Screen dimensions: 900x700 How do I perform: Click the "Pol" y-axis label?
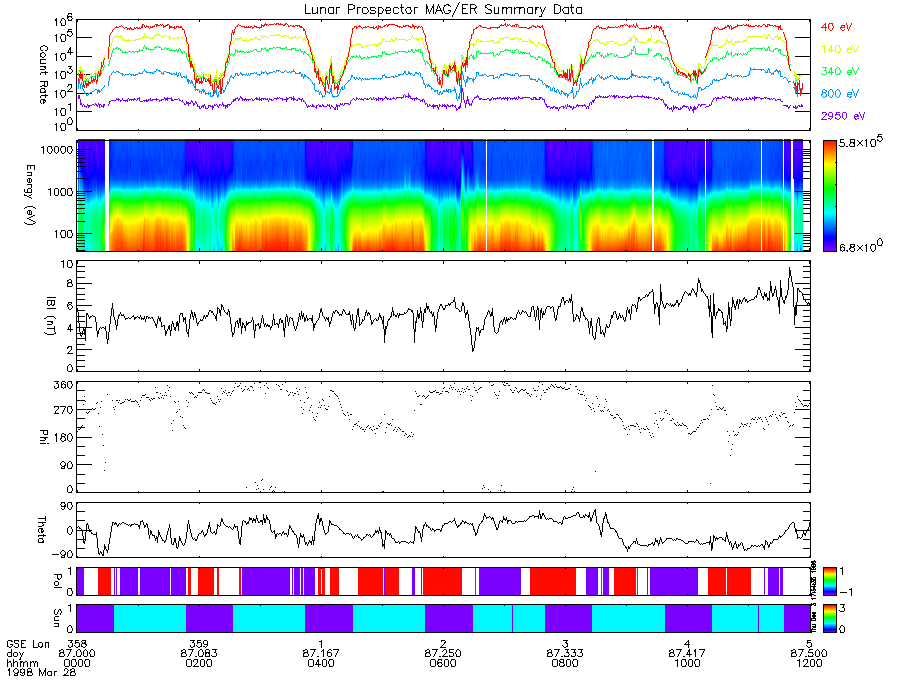(x=57, y=581)
